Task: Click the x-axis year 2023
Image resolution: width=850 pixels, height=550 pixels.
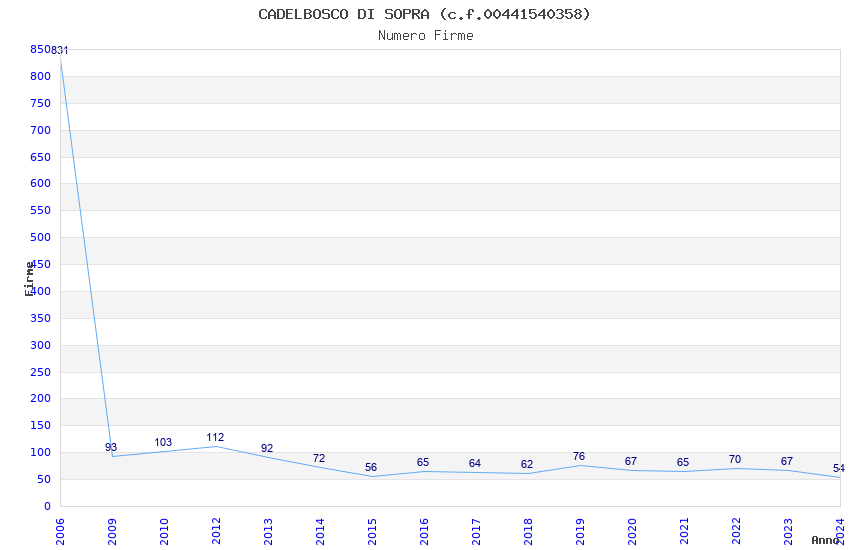Action: pyautogui.click(x=789, y=532)
